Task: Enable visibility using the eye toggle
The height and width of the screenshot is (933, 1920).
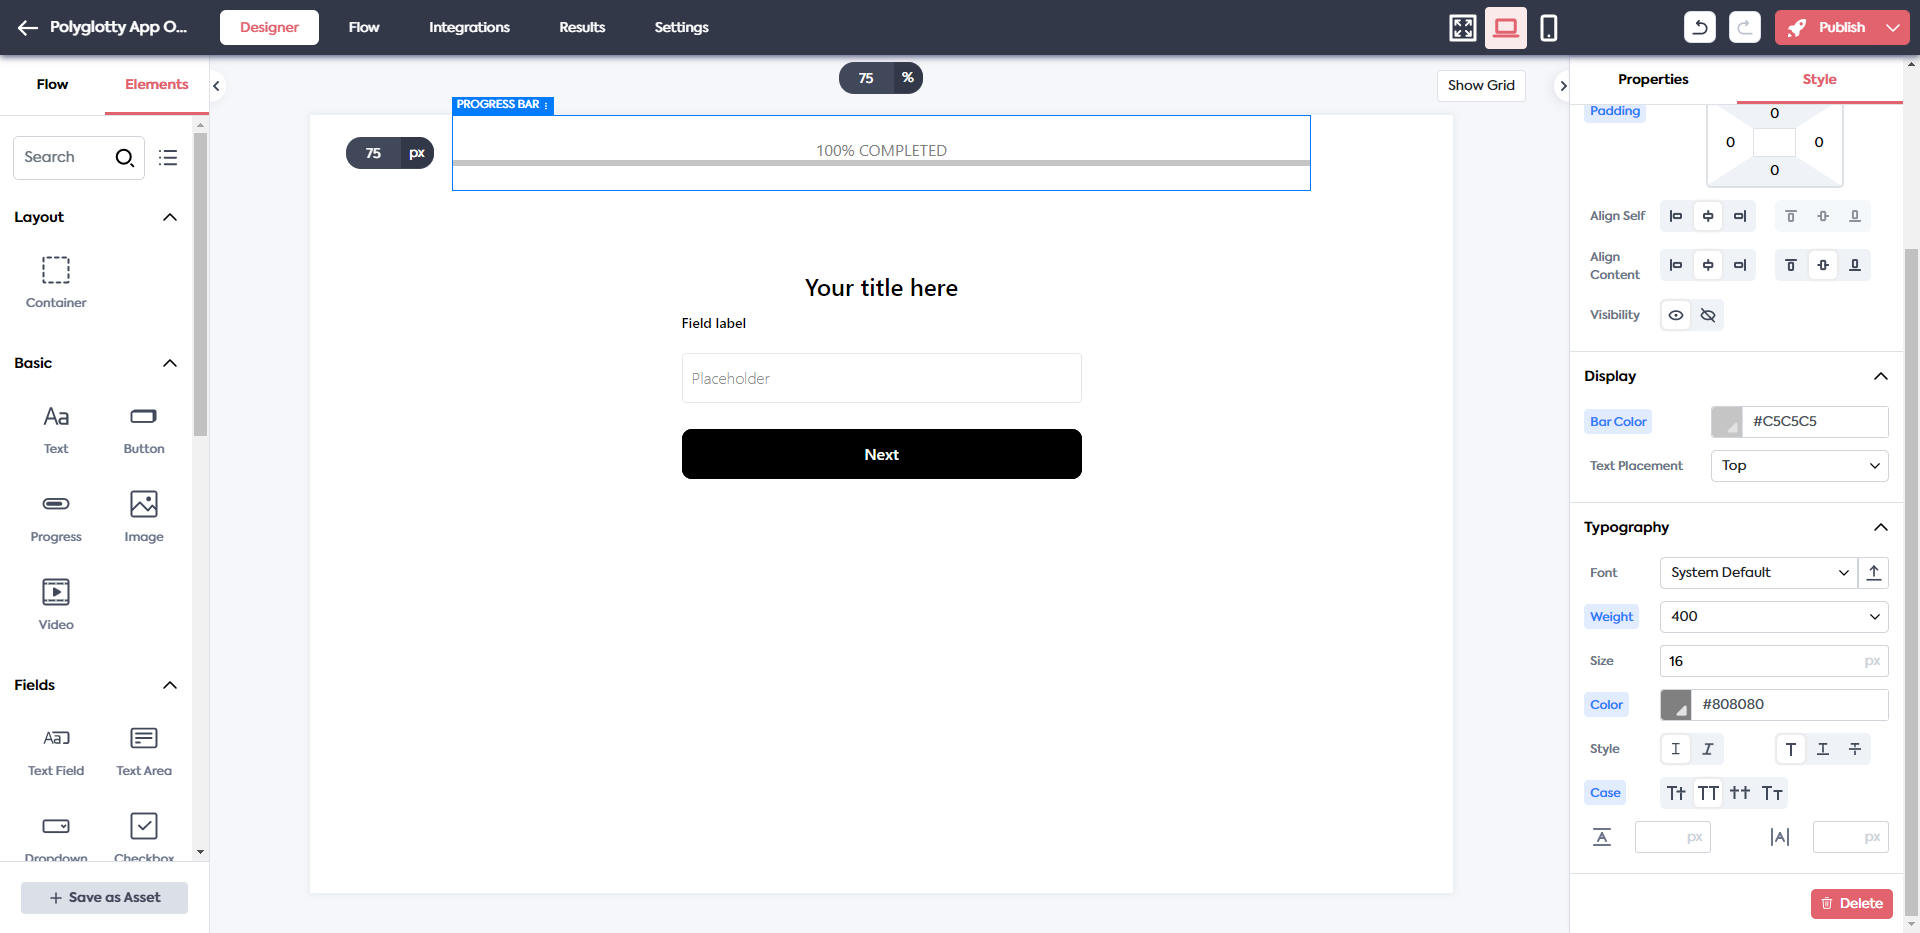Action: click(1675, 315)
